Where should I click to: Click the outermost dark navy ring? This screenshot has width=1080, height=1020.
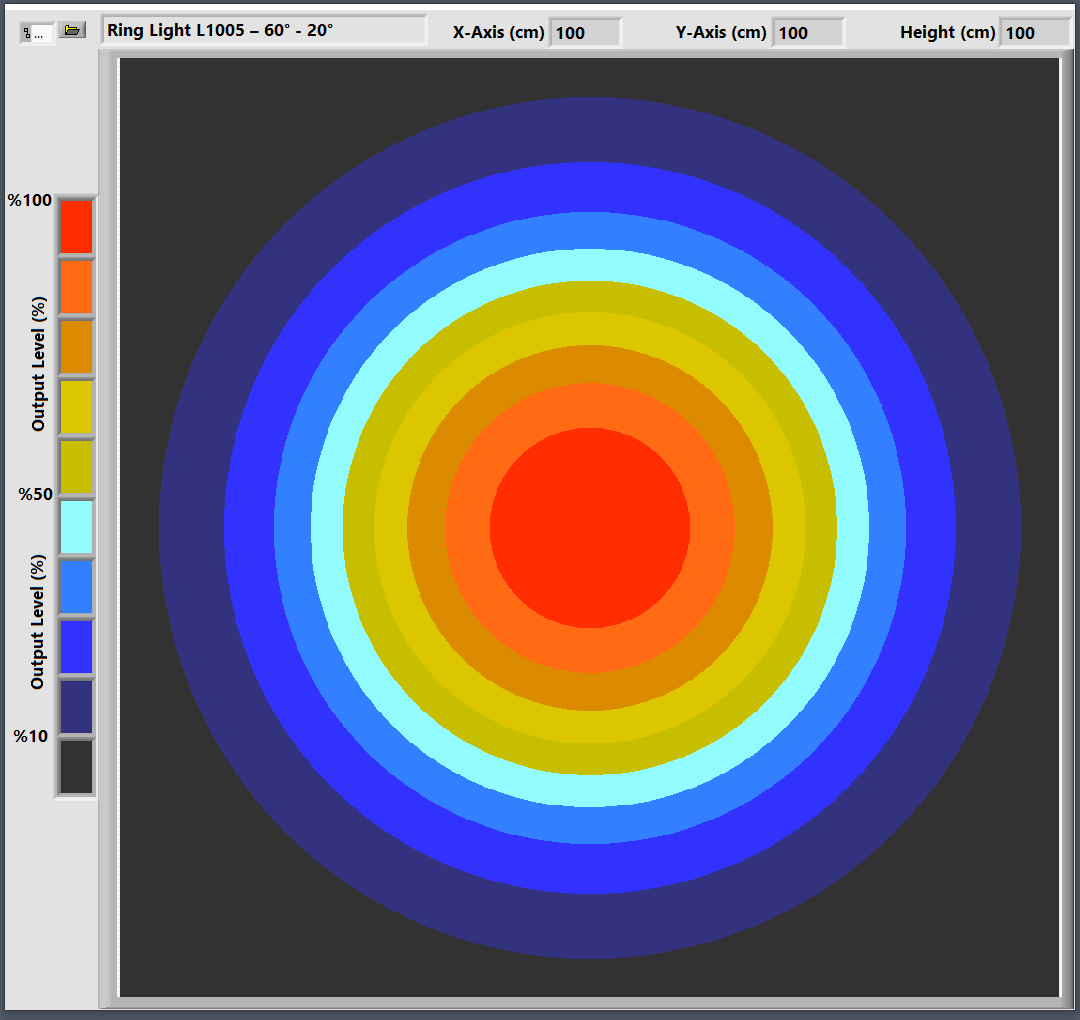590,130
